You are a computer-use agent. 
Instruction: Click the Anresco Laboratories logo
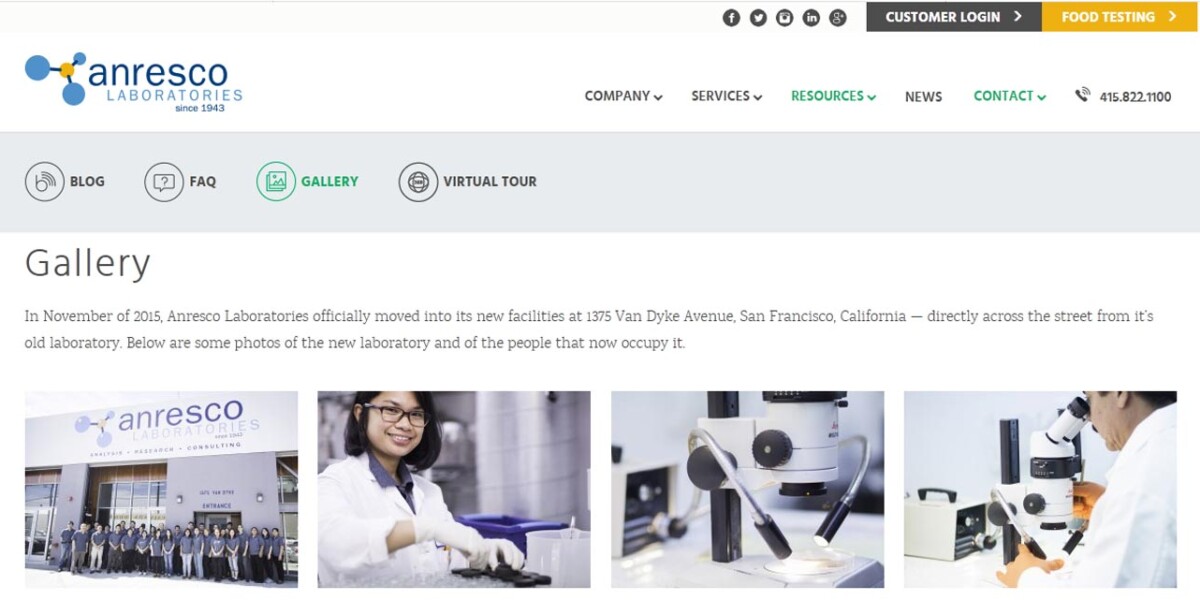[x=134, y=80]
